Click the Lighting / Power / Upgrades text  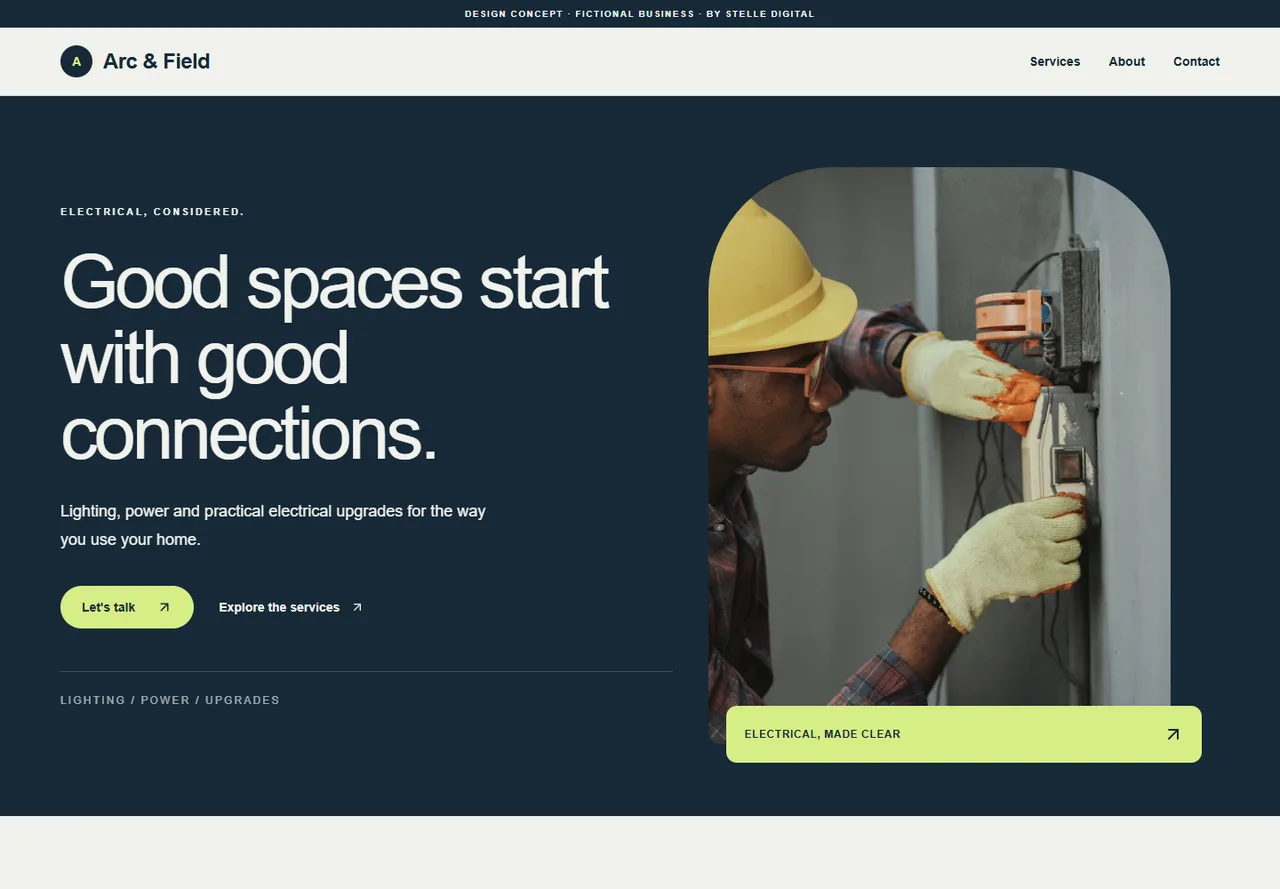pyautogui.click(x=170, y=700)
